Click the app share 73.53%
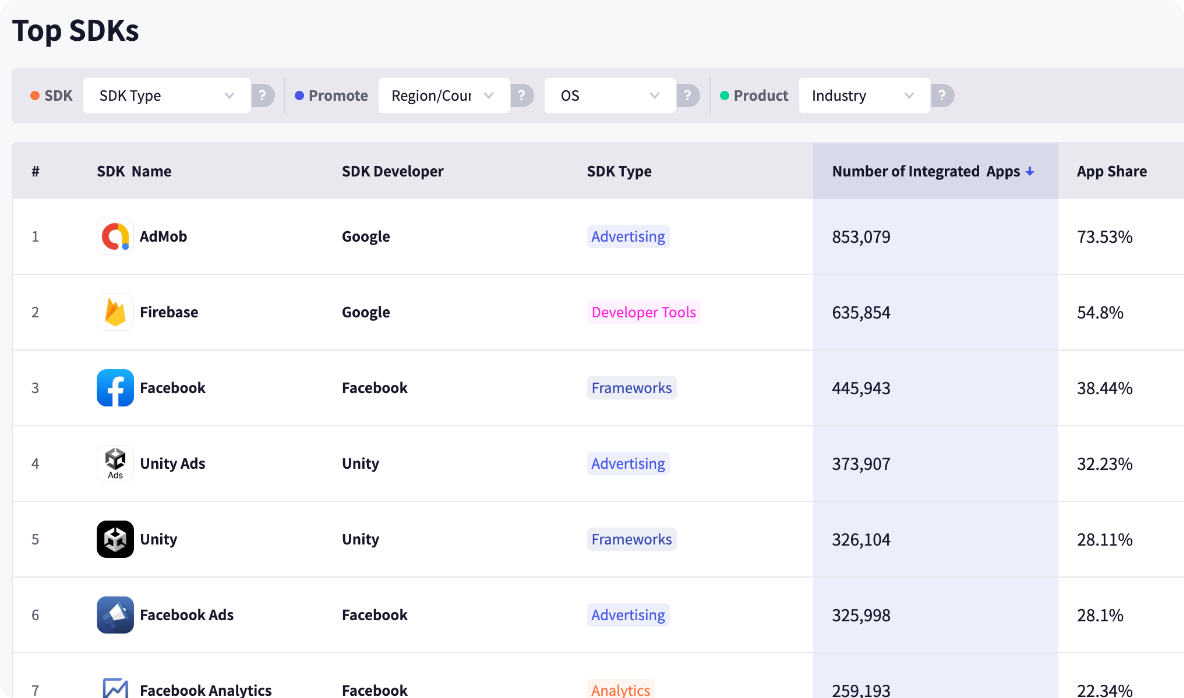Viewport: 1184px width, 698px height. click(1105, 236)
